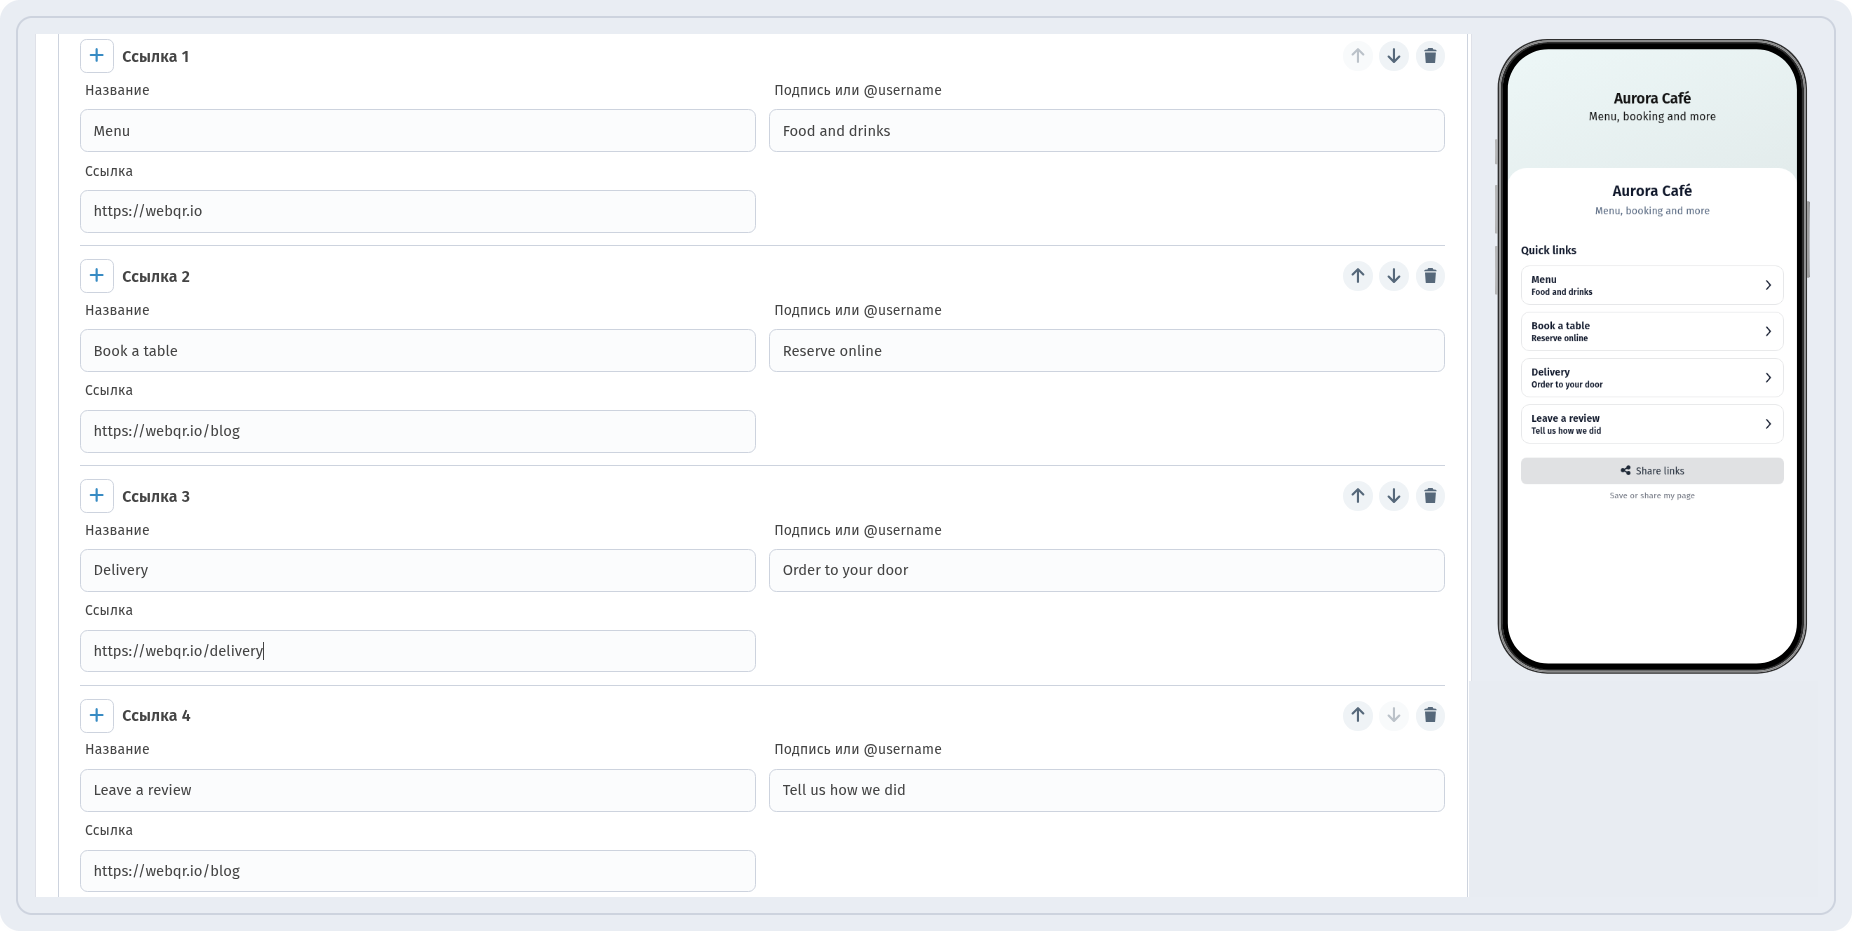
Task: Edit the Food and drinks caption field
Action: tap(1107, 131)
